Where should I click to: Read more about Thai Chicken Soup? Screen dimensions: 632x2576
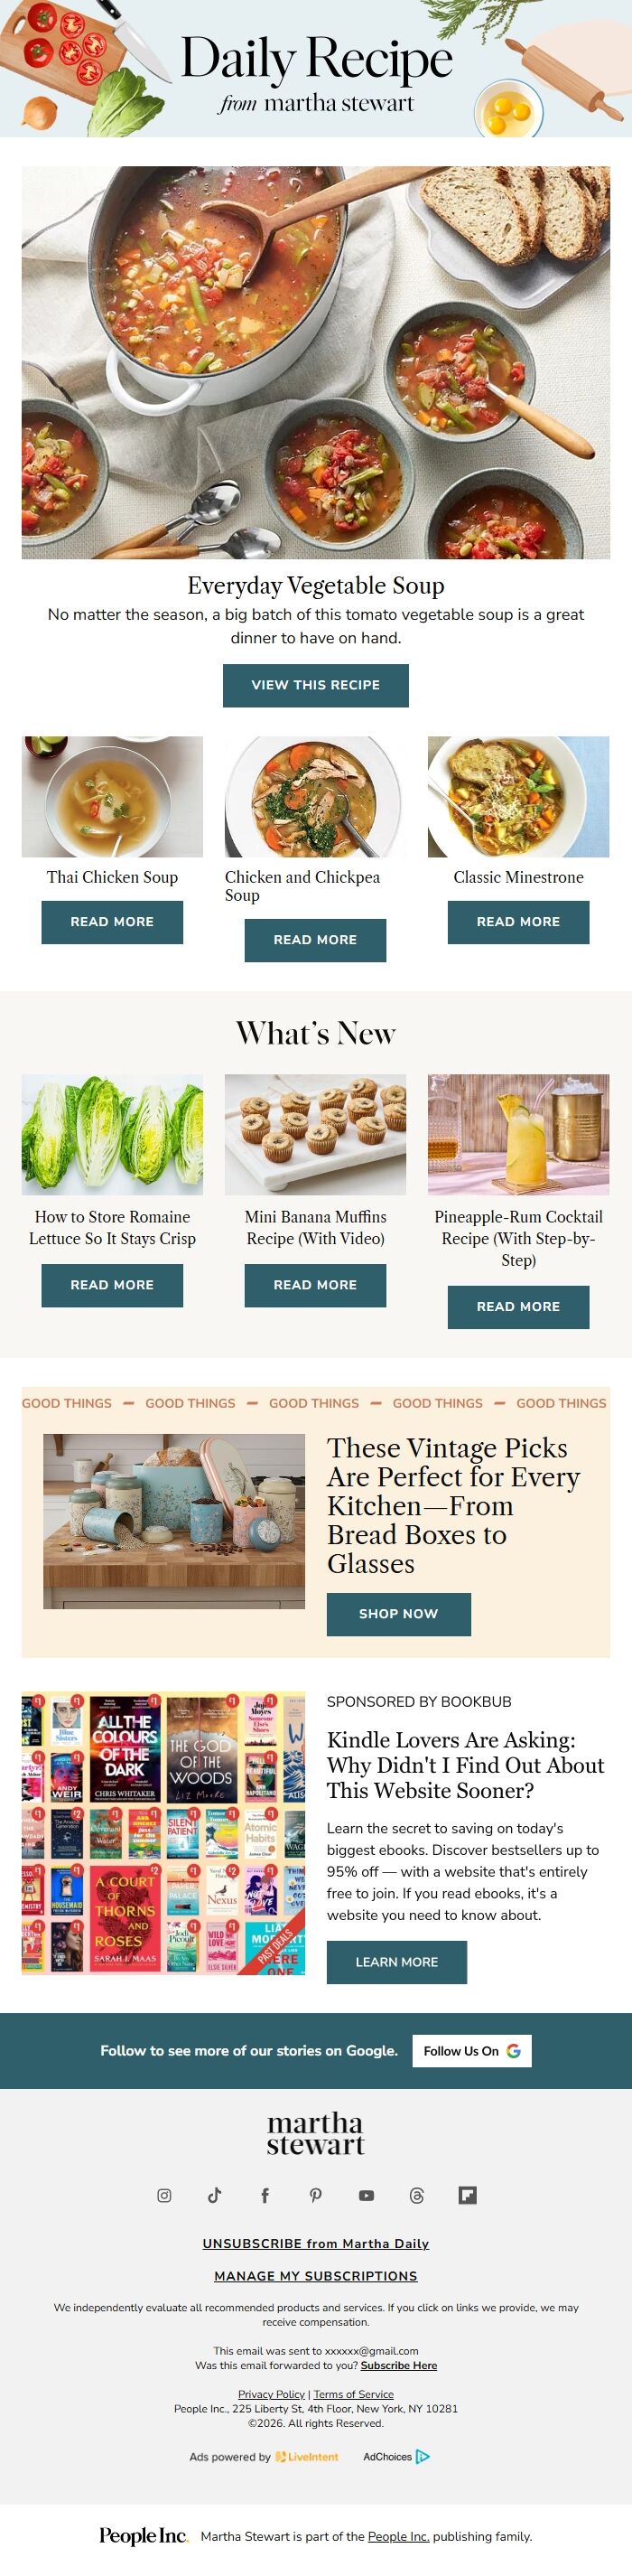click(x=112, y=922)
